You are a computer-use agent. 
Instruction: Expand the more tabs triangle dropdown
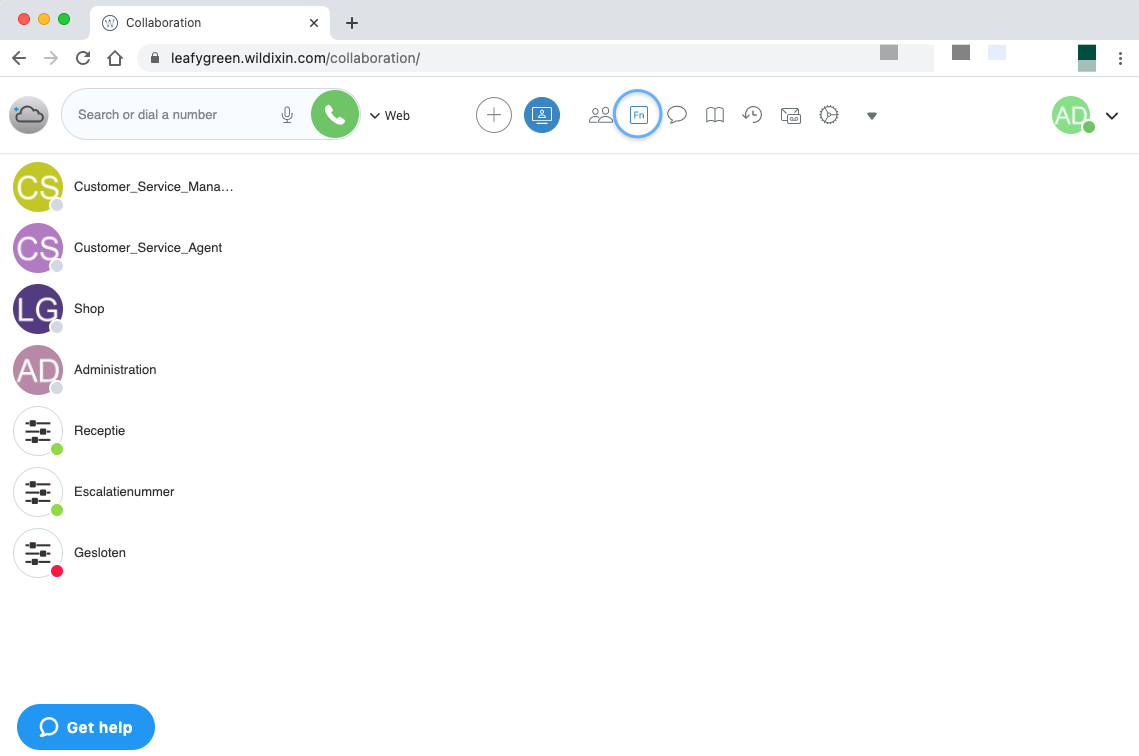tap(871, 116)
